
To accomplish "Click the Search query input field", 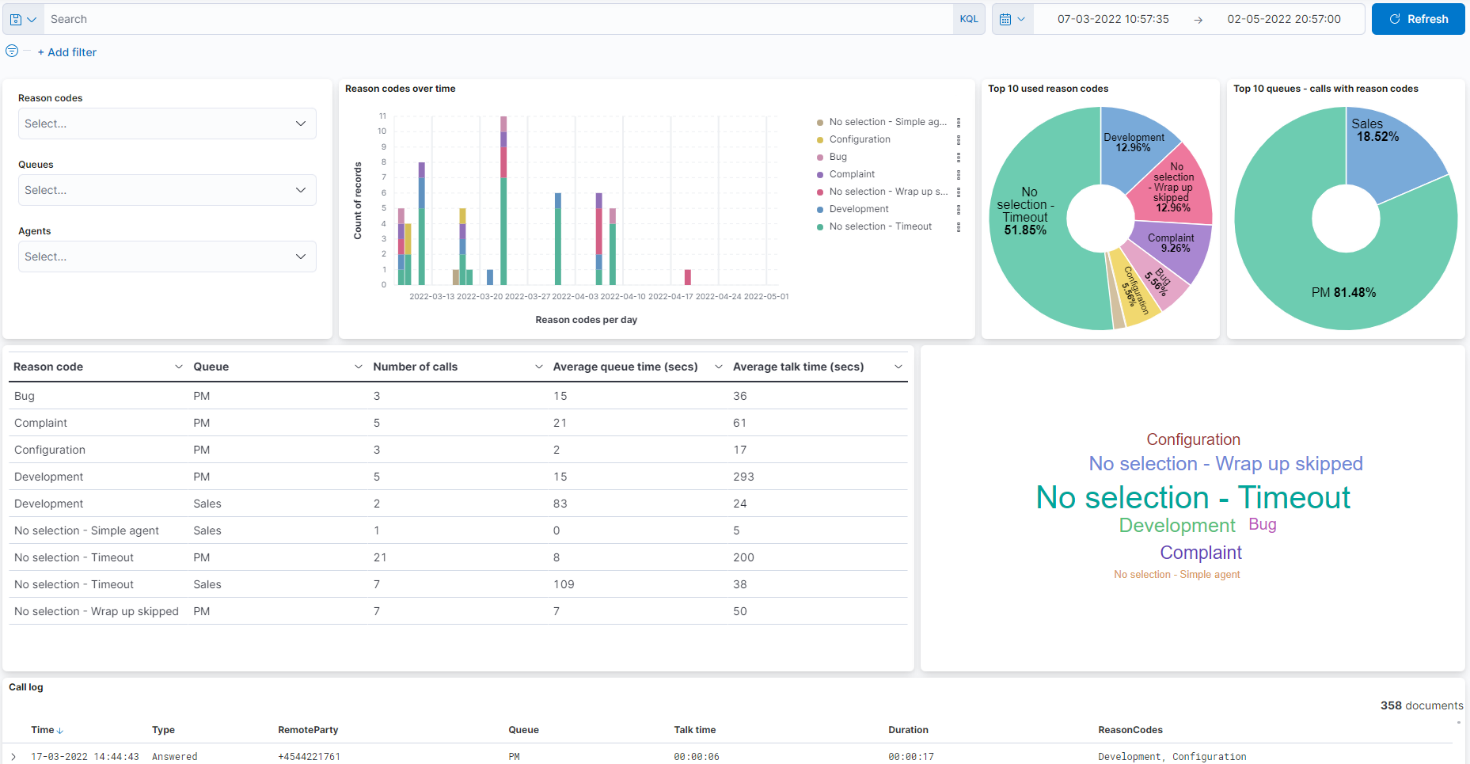I will point(498,19).
